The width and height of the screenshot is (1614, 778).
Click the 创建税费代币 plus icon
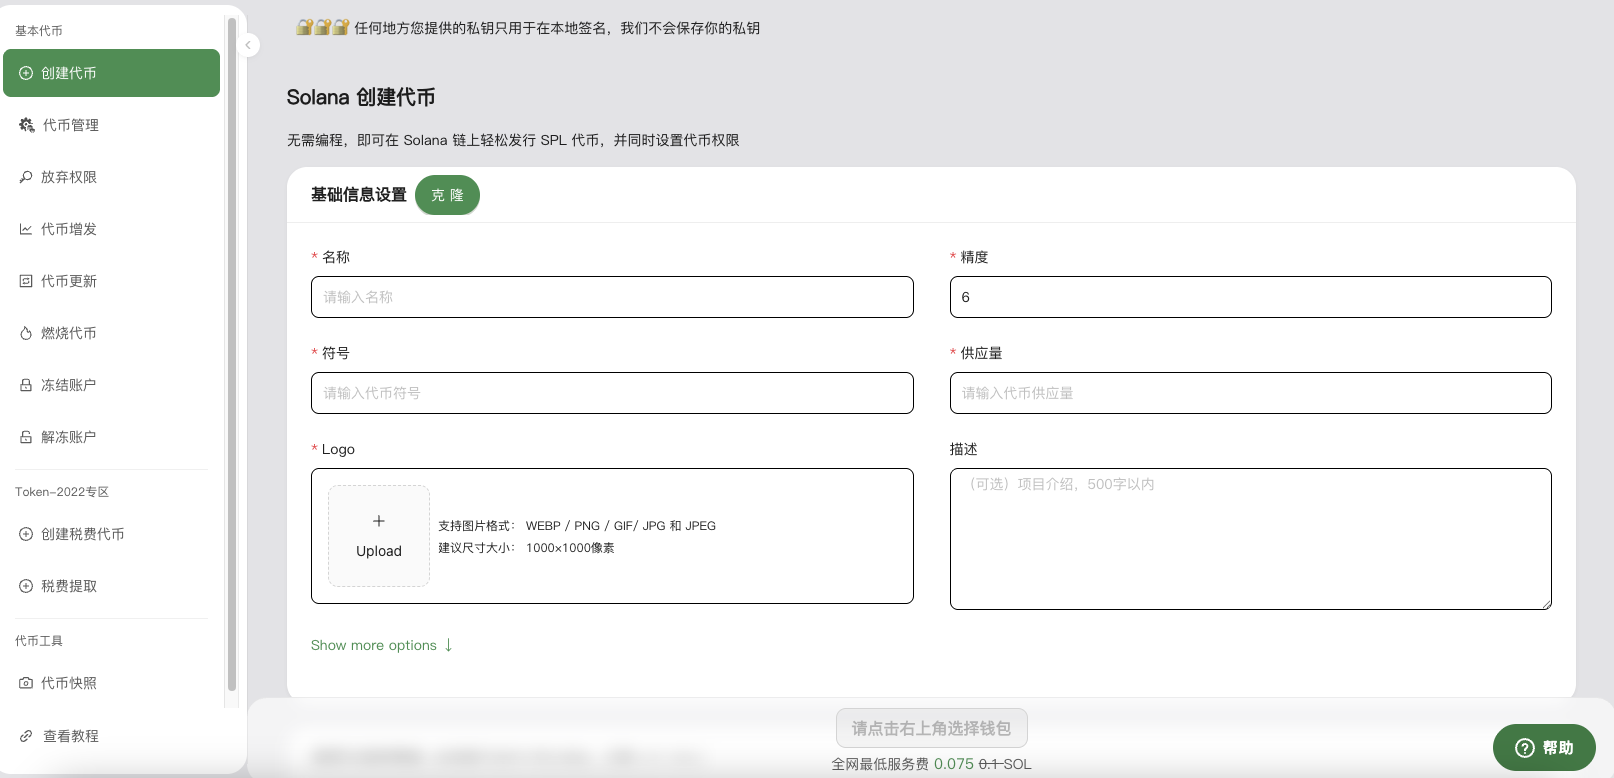click(26, 534)
